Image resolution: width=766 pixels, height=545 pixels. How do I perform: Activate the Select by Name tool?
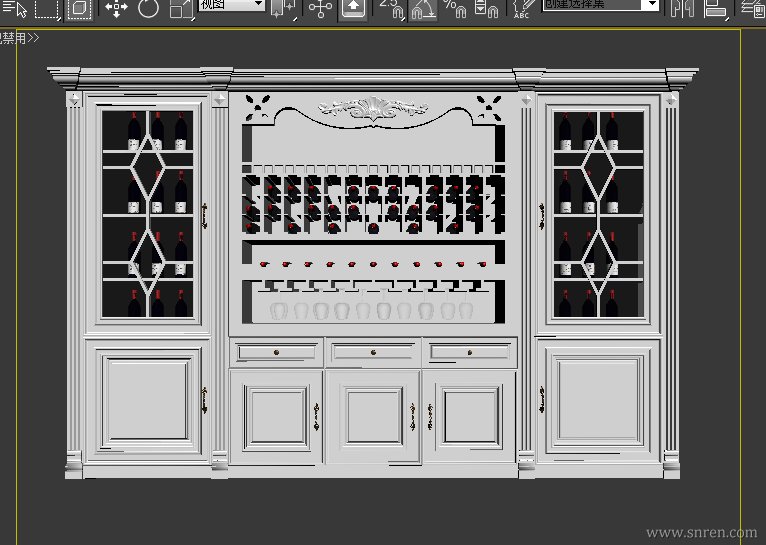tap(14, 9)
